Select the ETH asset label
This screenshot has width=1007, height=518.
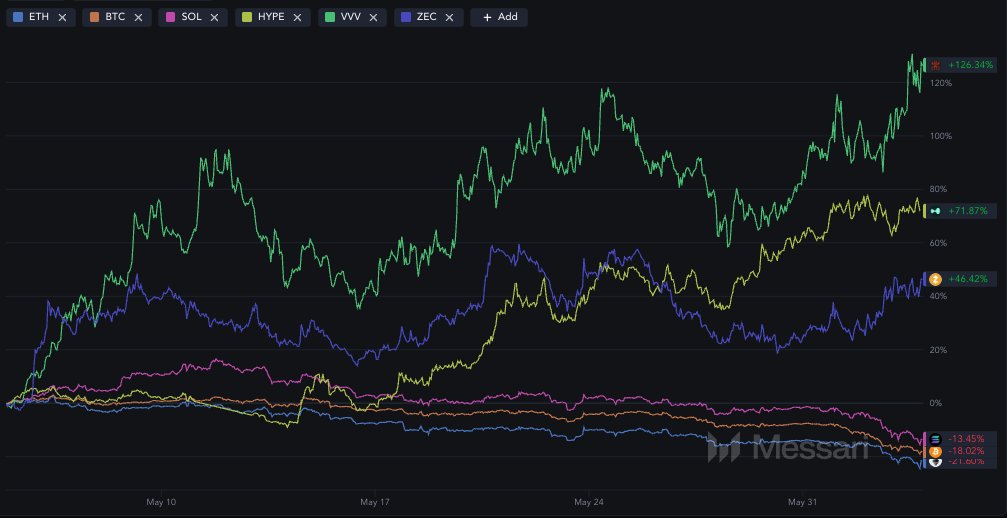point(39,17)
